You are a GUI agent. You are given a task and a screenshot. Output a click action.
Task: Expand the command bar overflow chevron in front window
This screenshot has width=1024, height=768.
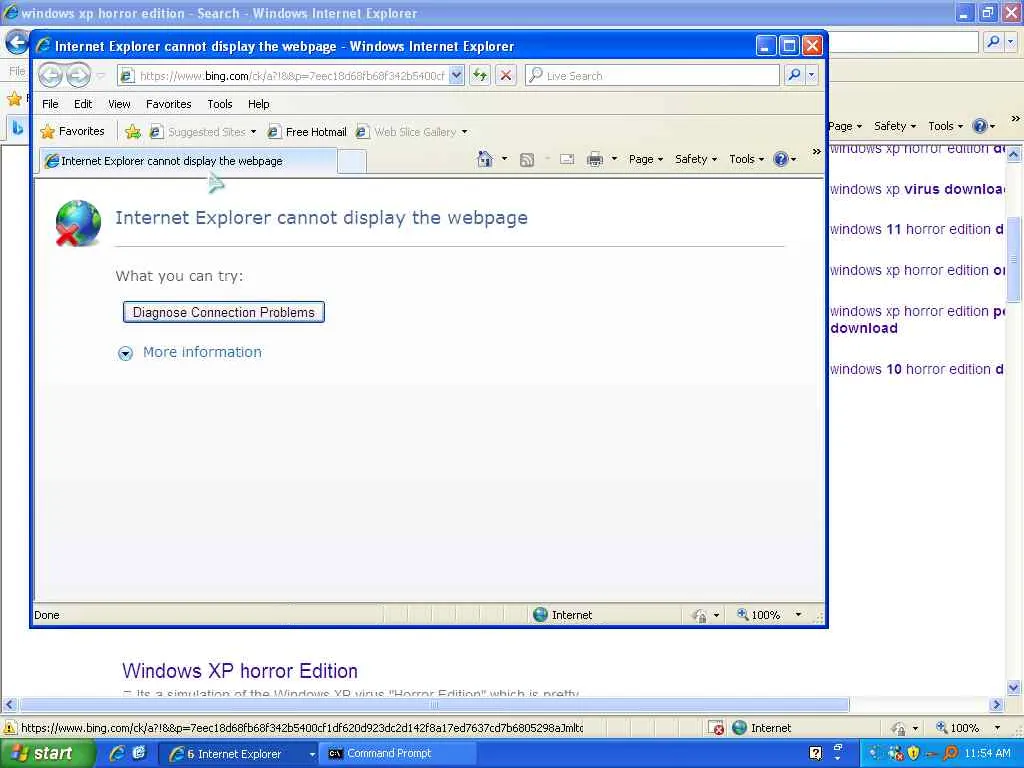816,152
